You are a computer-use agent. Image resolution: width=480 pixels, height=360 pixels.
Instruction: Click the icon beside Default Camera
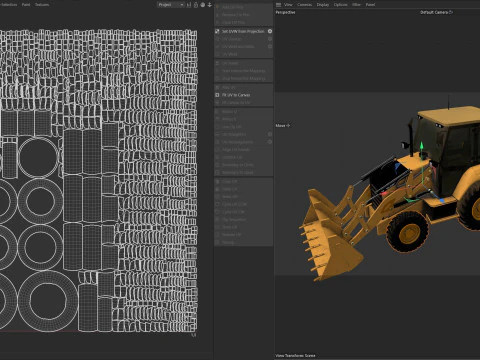[451, 12]
